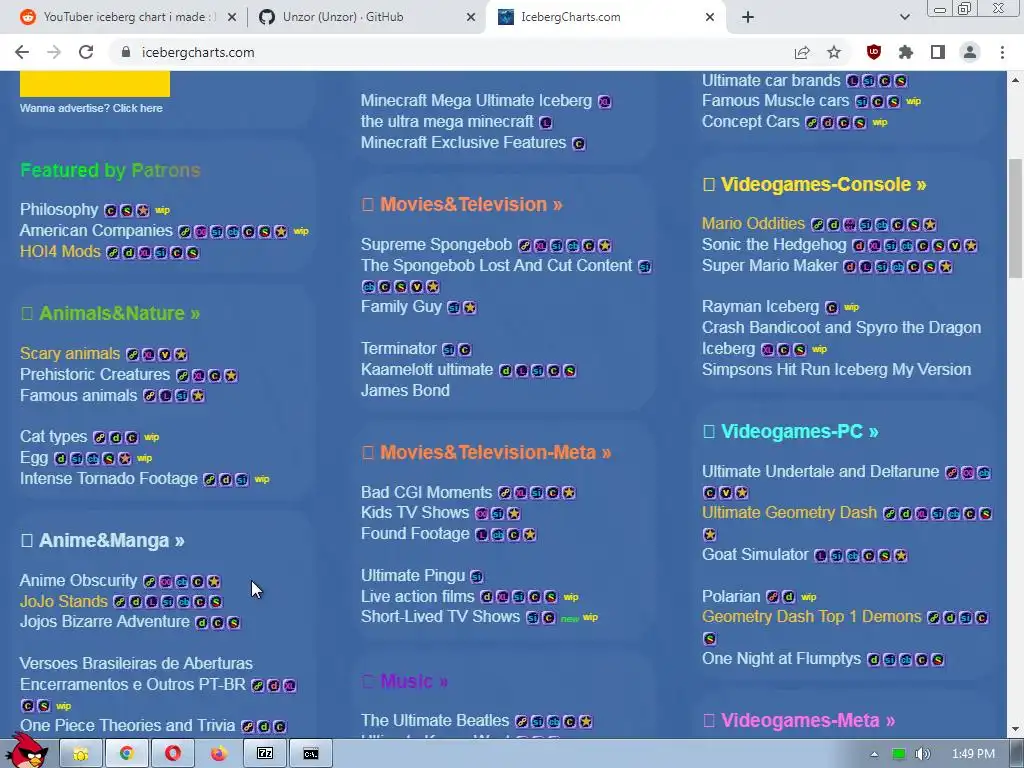This screenshot has height=768, width=1024.
Task: Open the Chrome extensions puzzle icon
Action: [905, 52]
